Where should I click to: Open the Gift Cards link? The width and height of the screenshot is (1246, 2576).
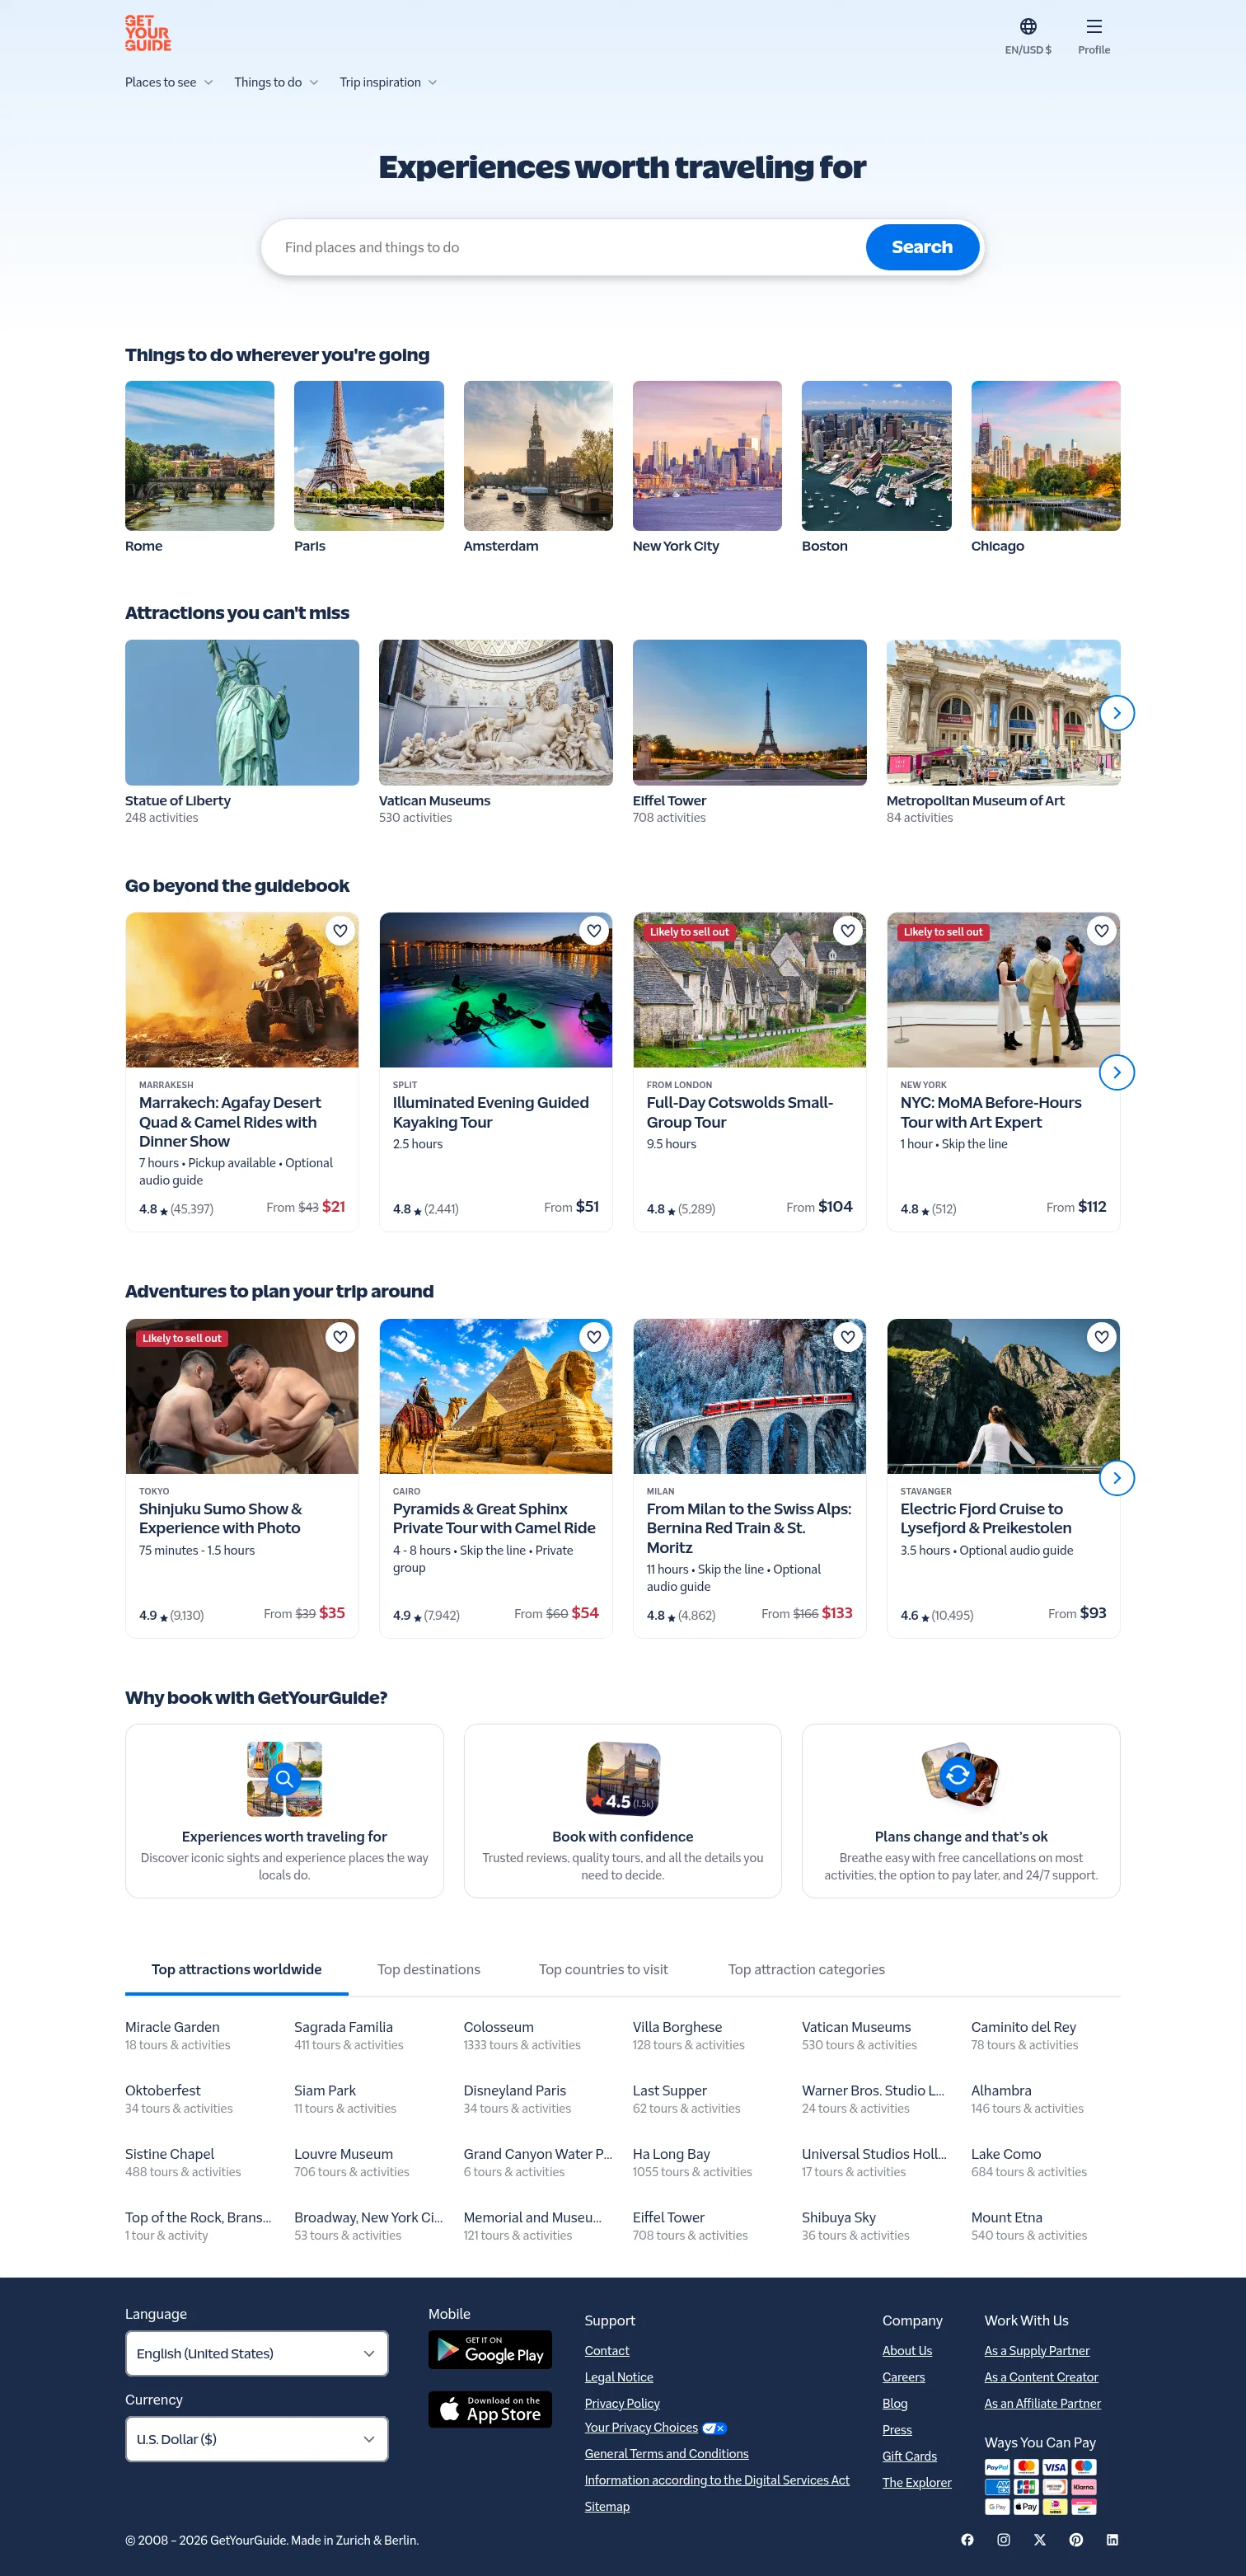click(x=909, y=2456)
